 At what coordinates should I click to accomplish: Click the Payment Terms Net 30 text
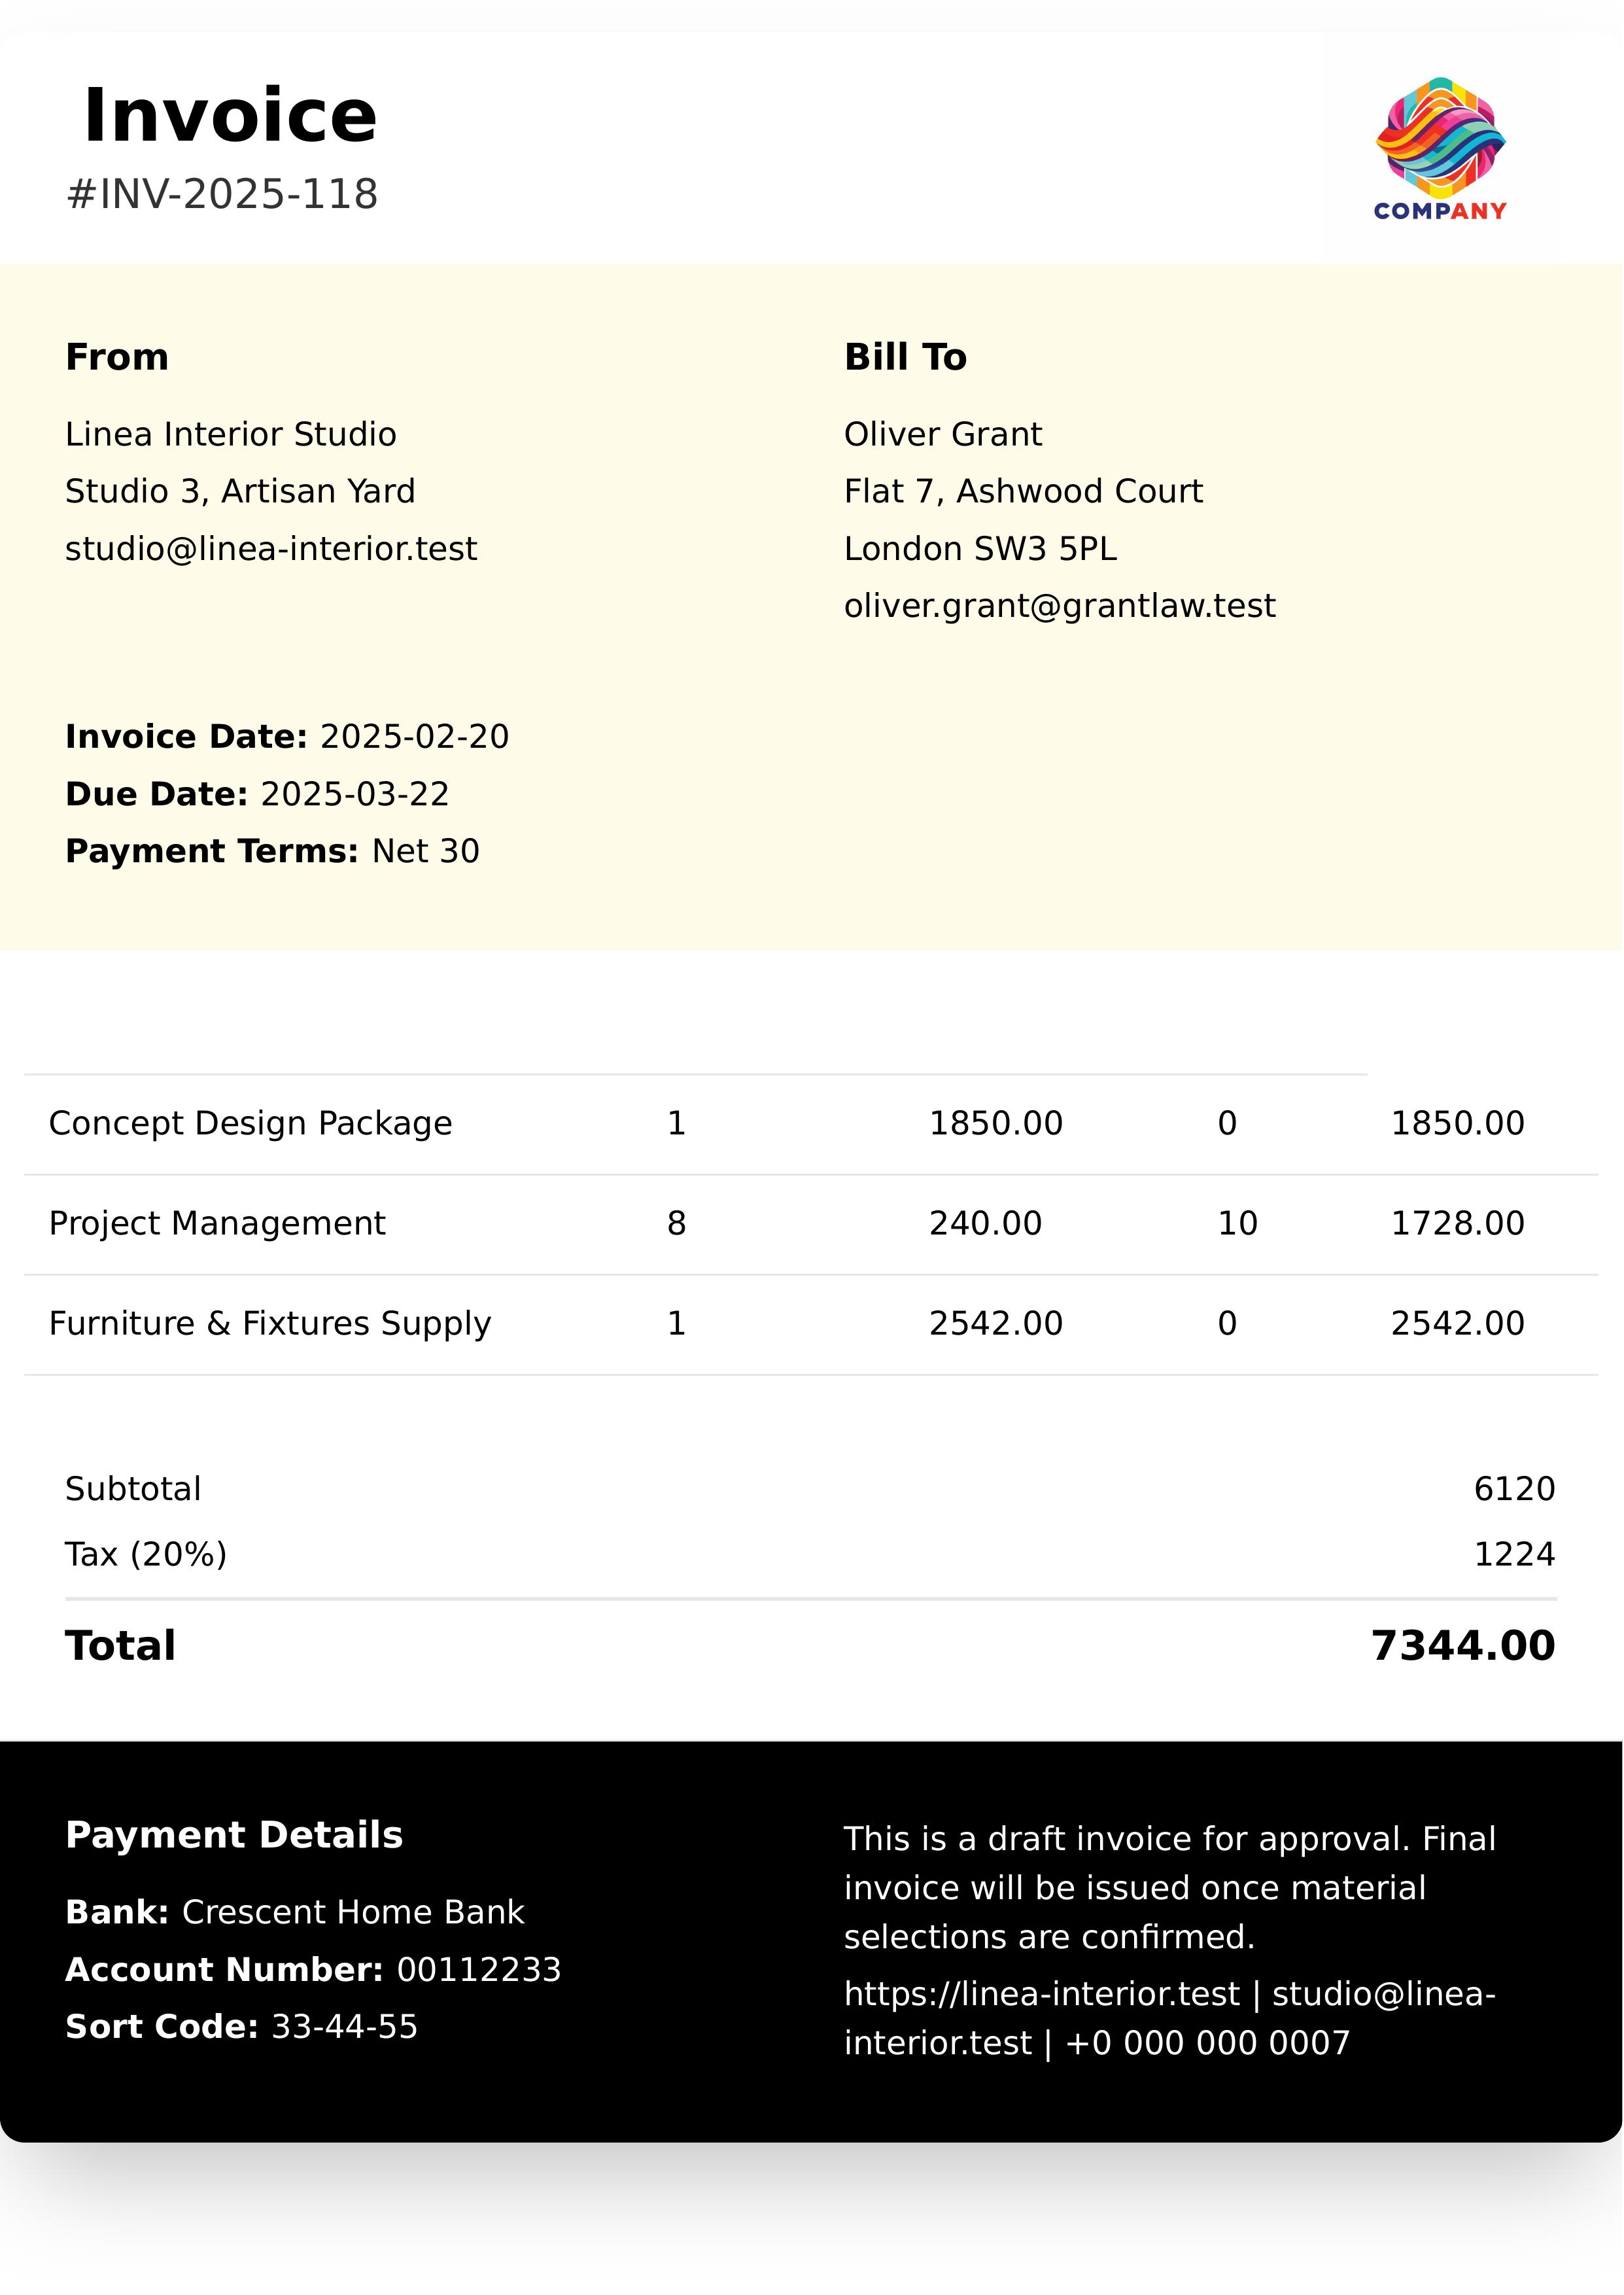pos(425,851)
